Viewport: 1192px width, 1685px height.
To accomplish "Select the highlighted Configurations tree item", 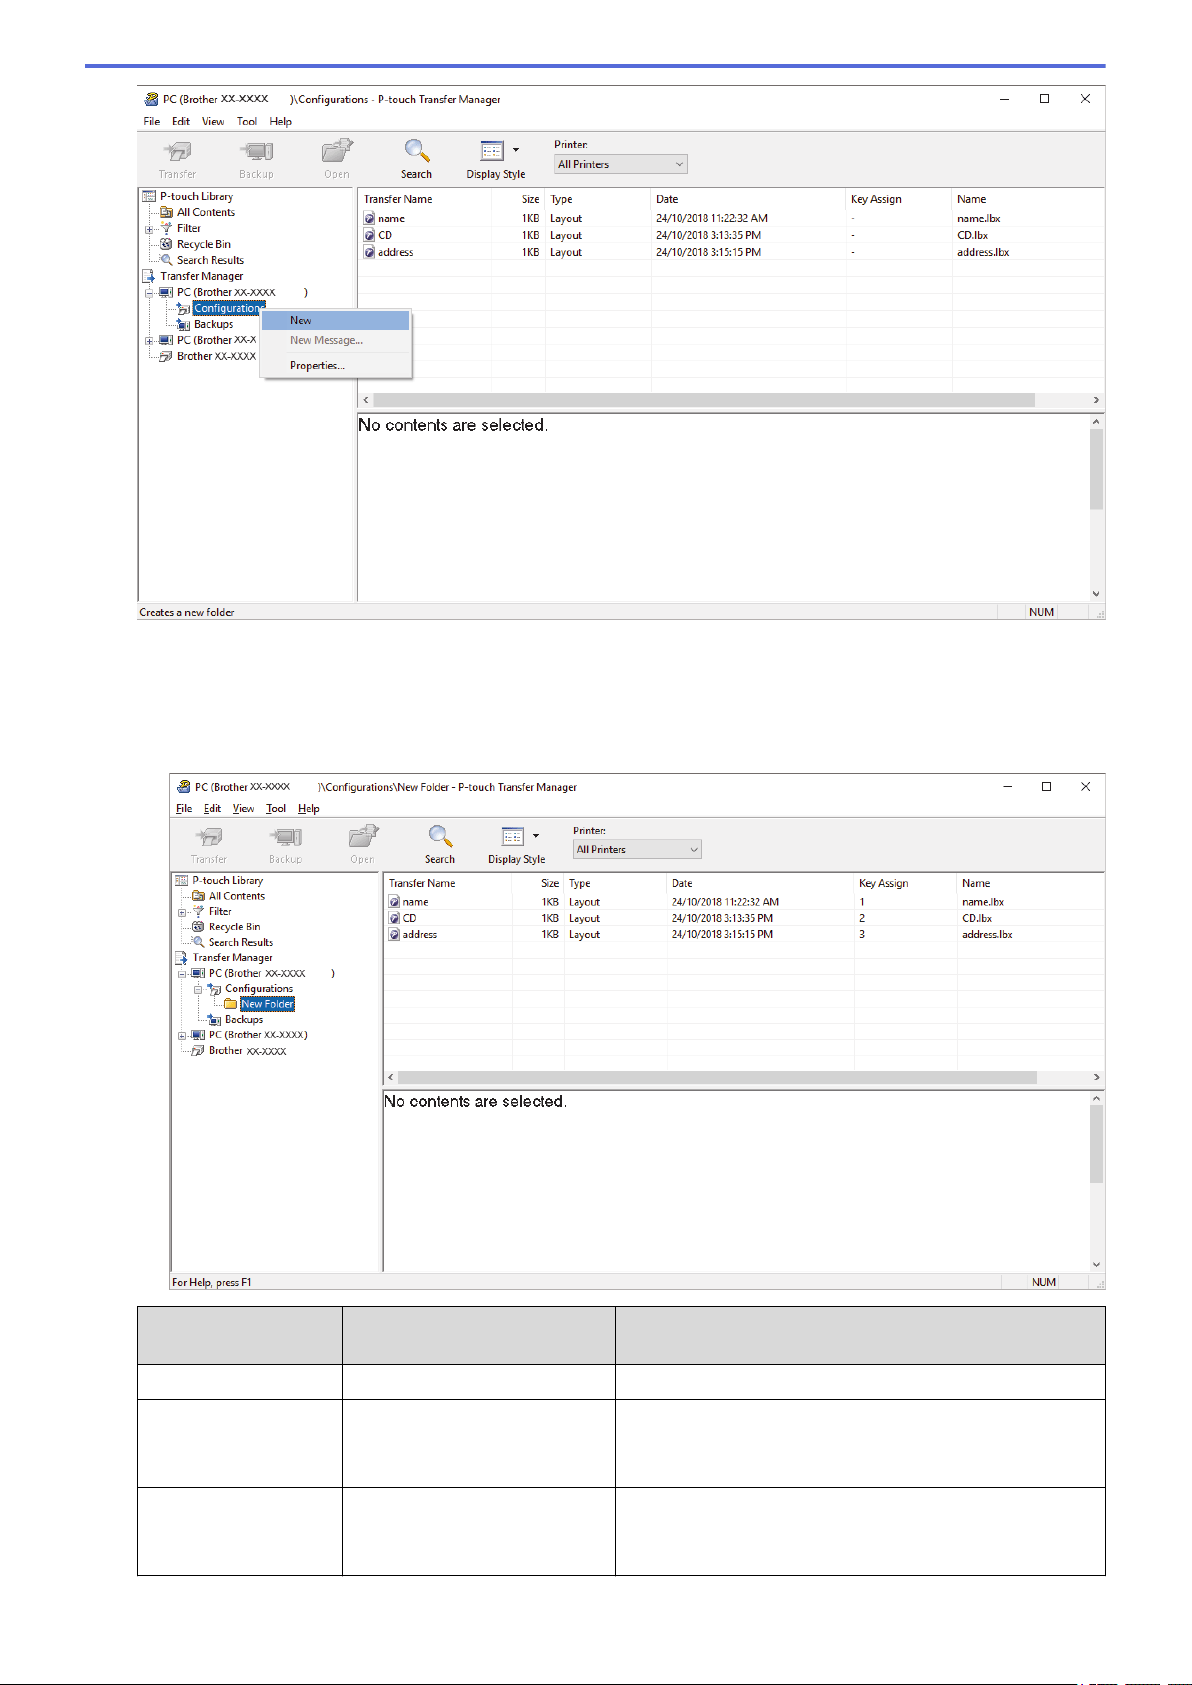I will pyautogui.click(x=229, y=308).
